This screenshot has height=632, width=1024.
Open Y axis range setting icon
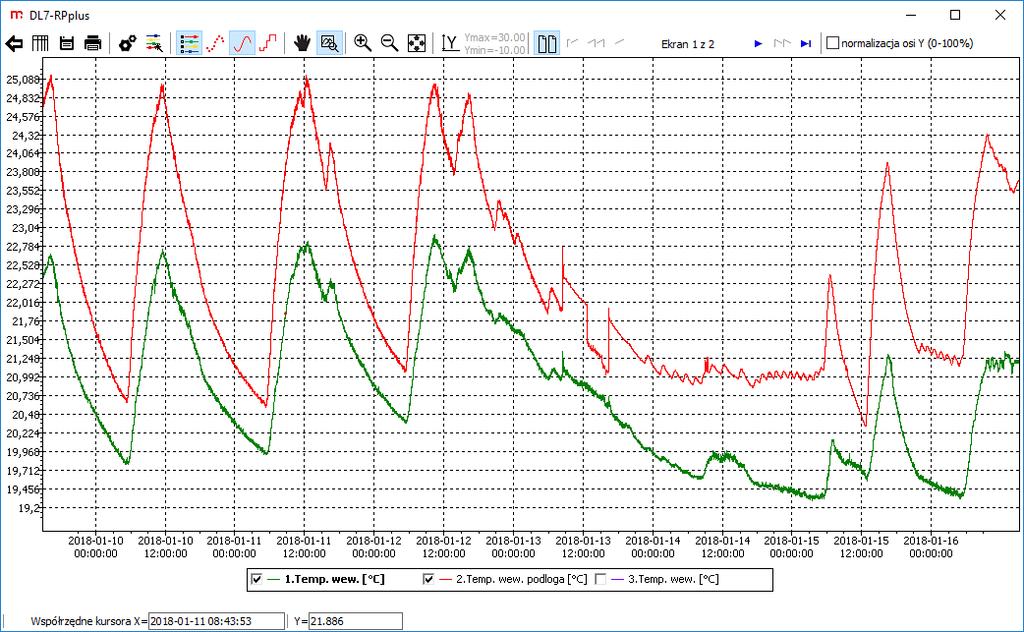click(449, 44)
